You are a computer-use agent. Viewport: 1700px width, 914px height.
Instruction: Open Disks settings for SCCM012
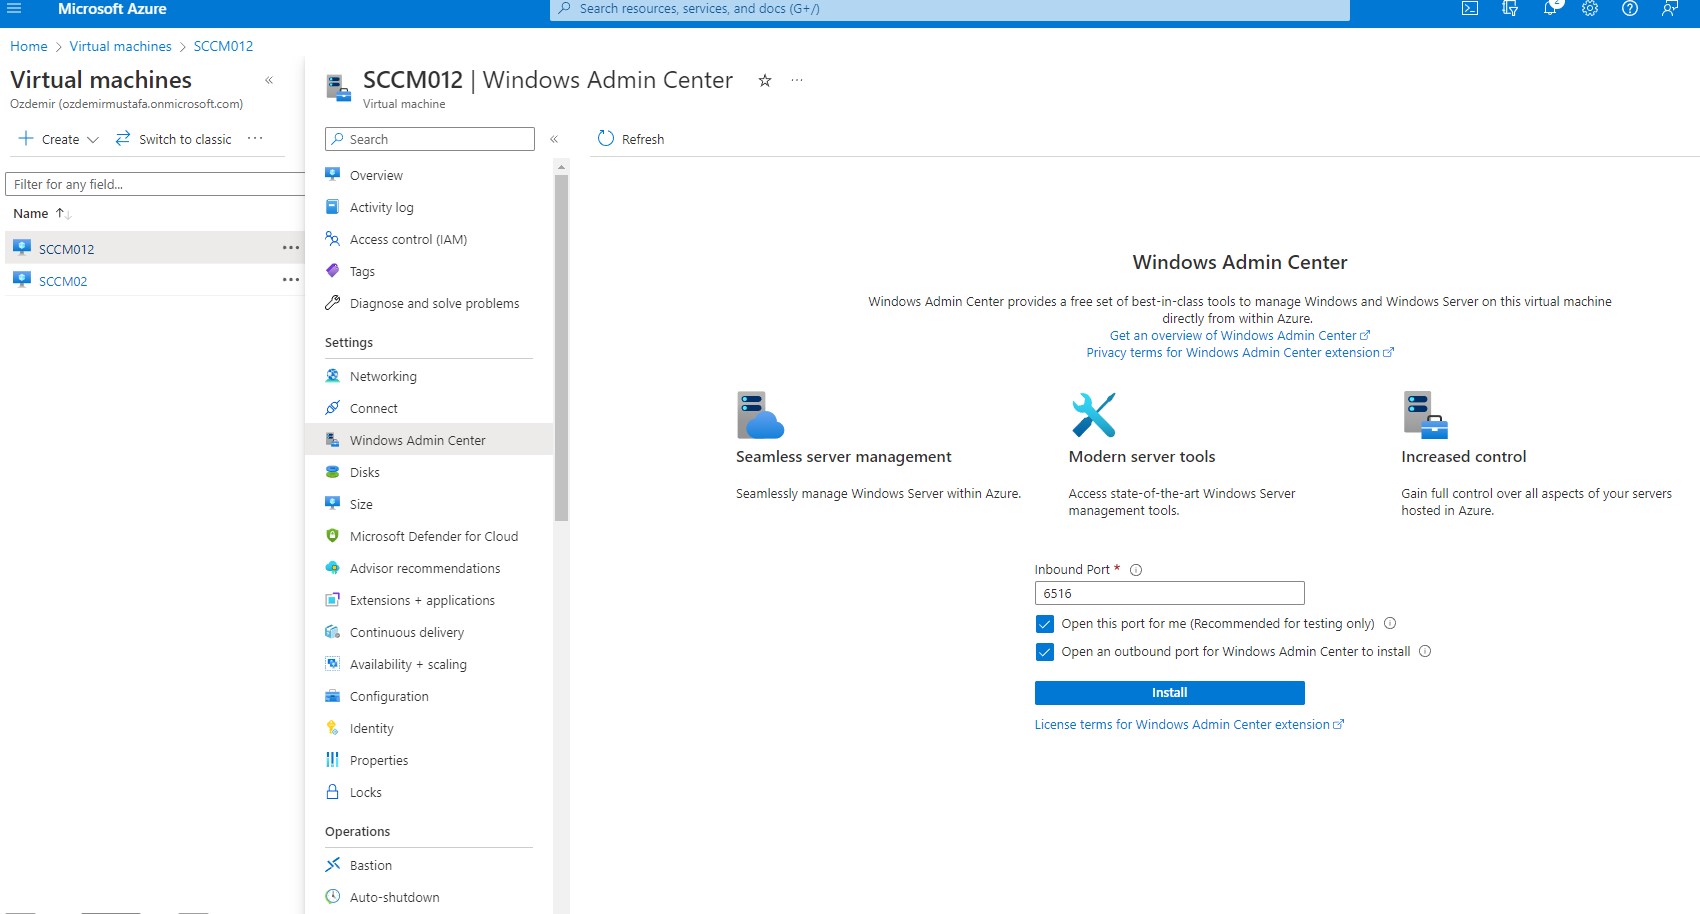pos(364,472)
